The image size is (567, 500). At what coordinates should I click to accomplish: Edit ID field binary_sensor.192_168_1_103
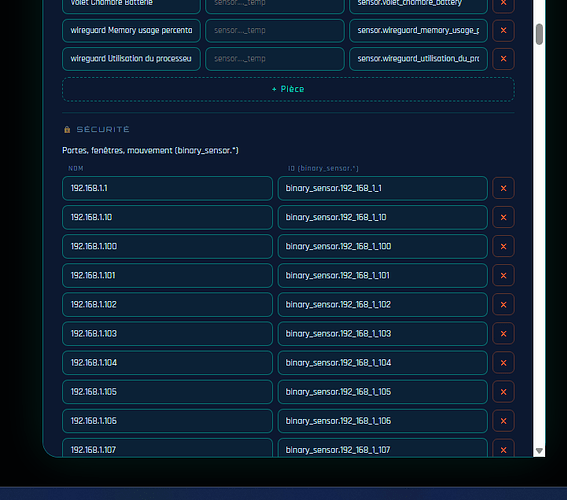point(383,334)
